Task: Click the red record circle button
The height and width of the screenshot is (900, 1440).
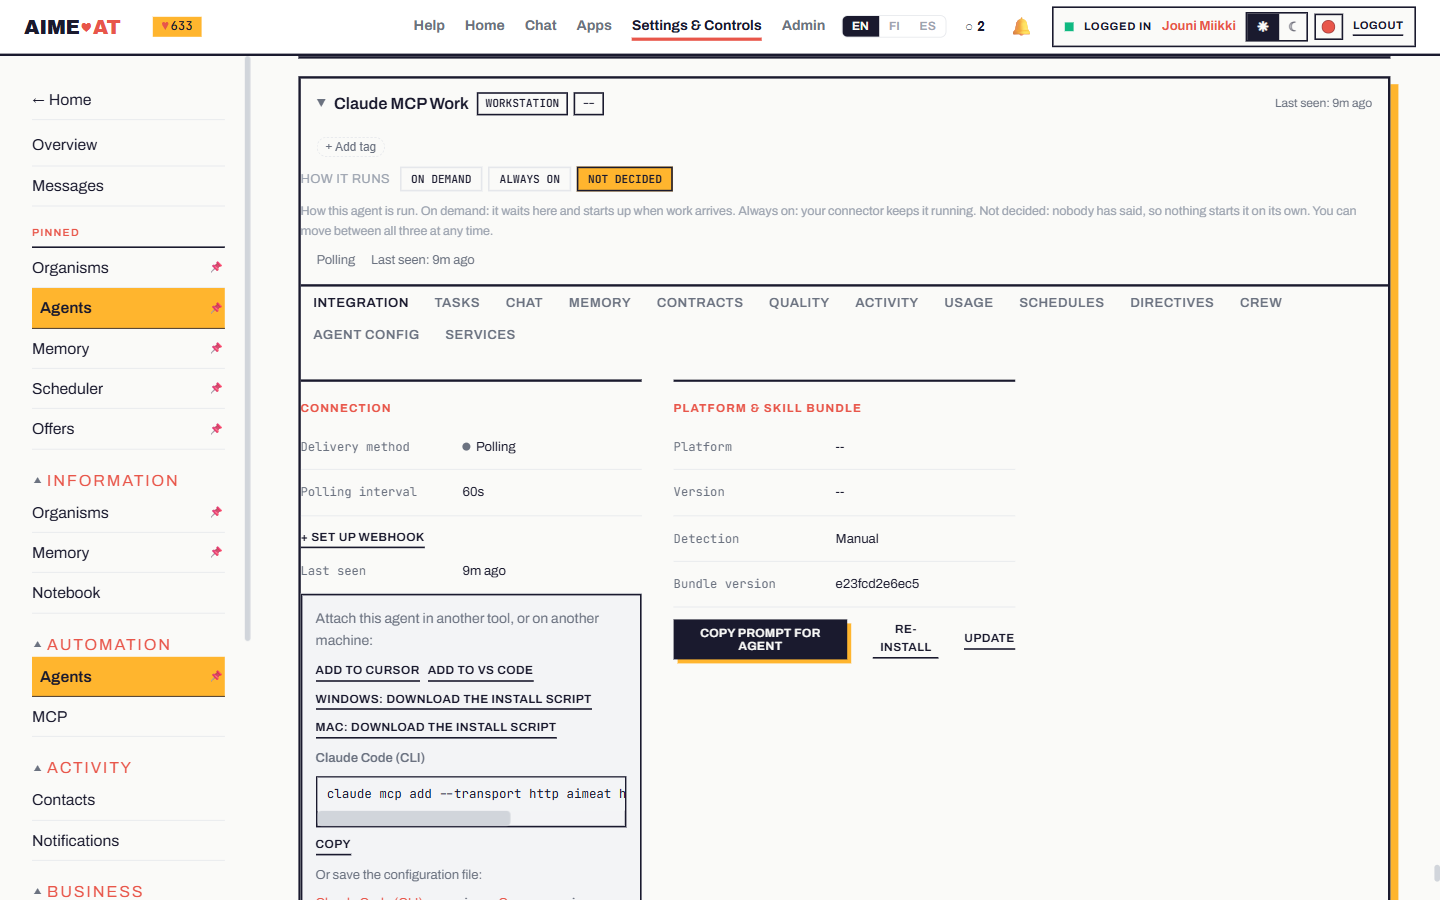Action: (1328, 27)
